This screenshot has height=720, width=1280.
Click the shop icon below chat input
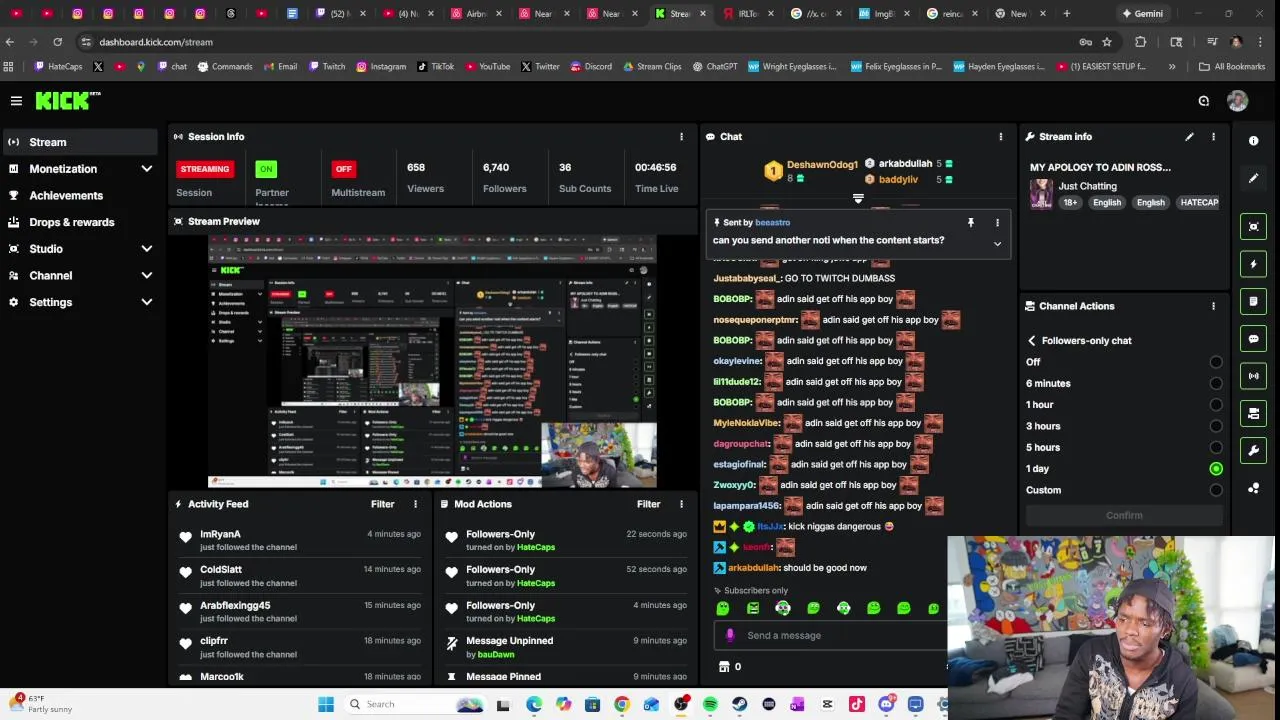724,667
